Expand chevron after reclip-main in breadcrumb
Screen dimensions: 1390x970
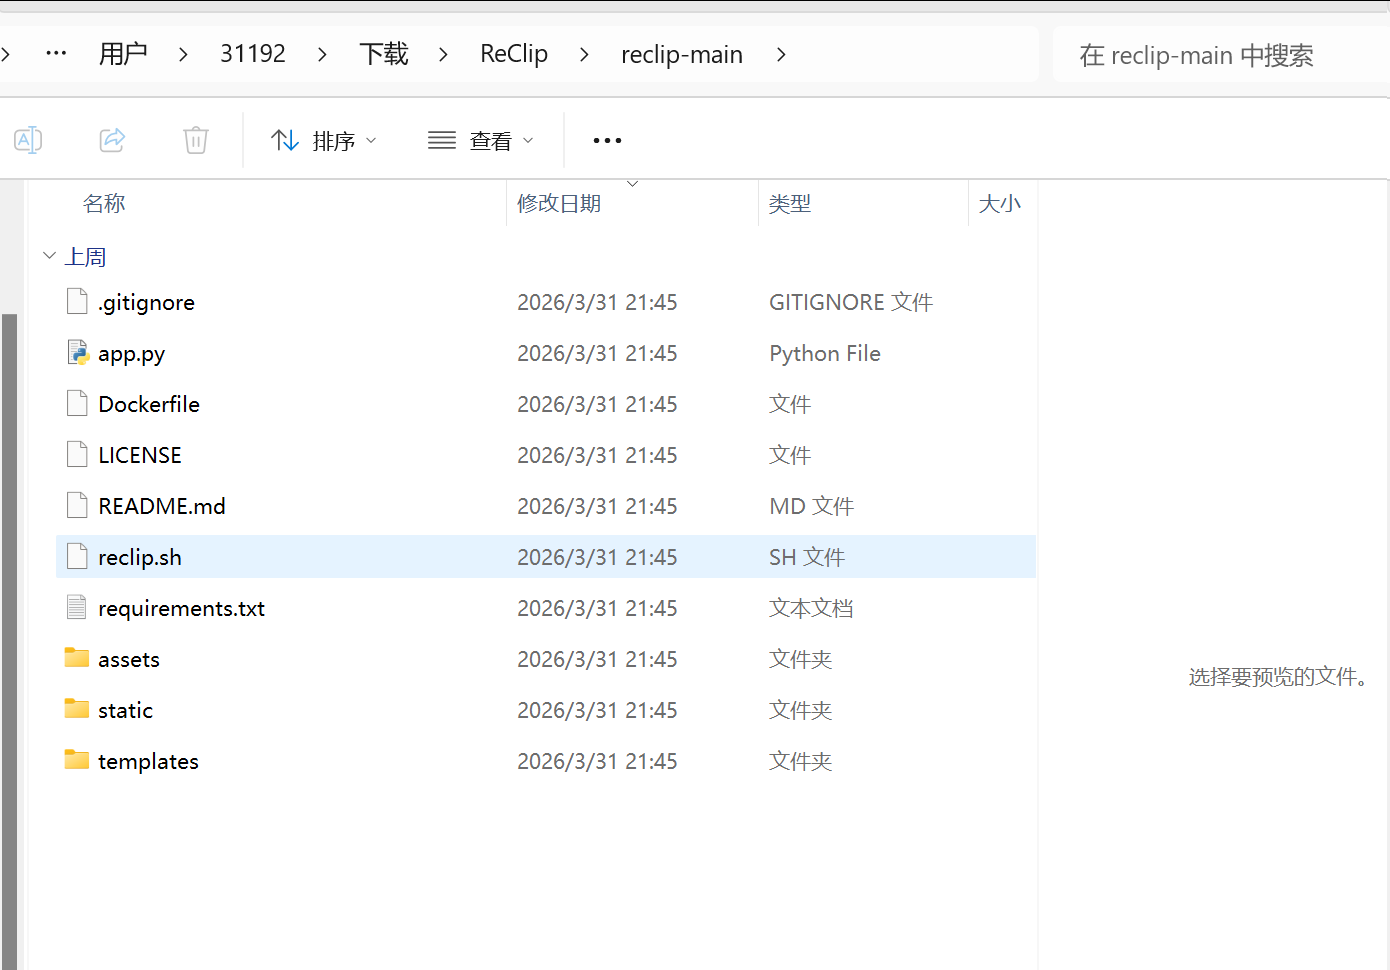pyautogui.click(x=781, y=54)
